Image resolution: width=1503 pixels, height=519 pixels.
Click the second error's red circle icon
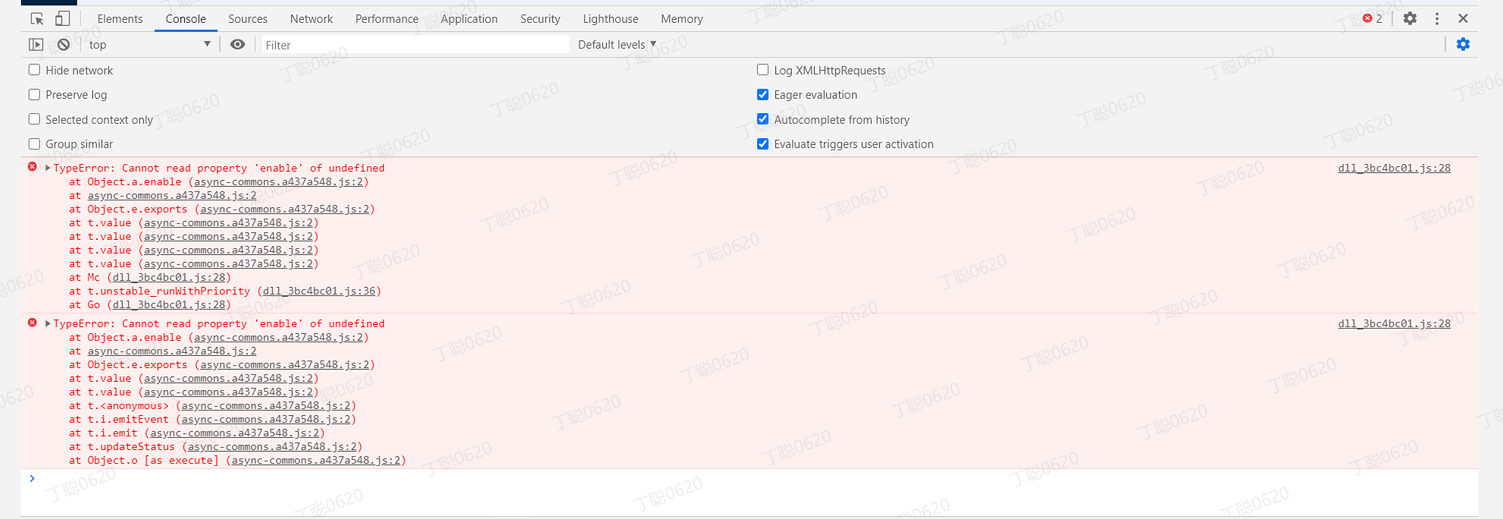33,323
